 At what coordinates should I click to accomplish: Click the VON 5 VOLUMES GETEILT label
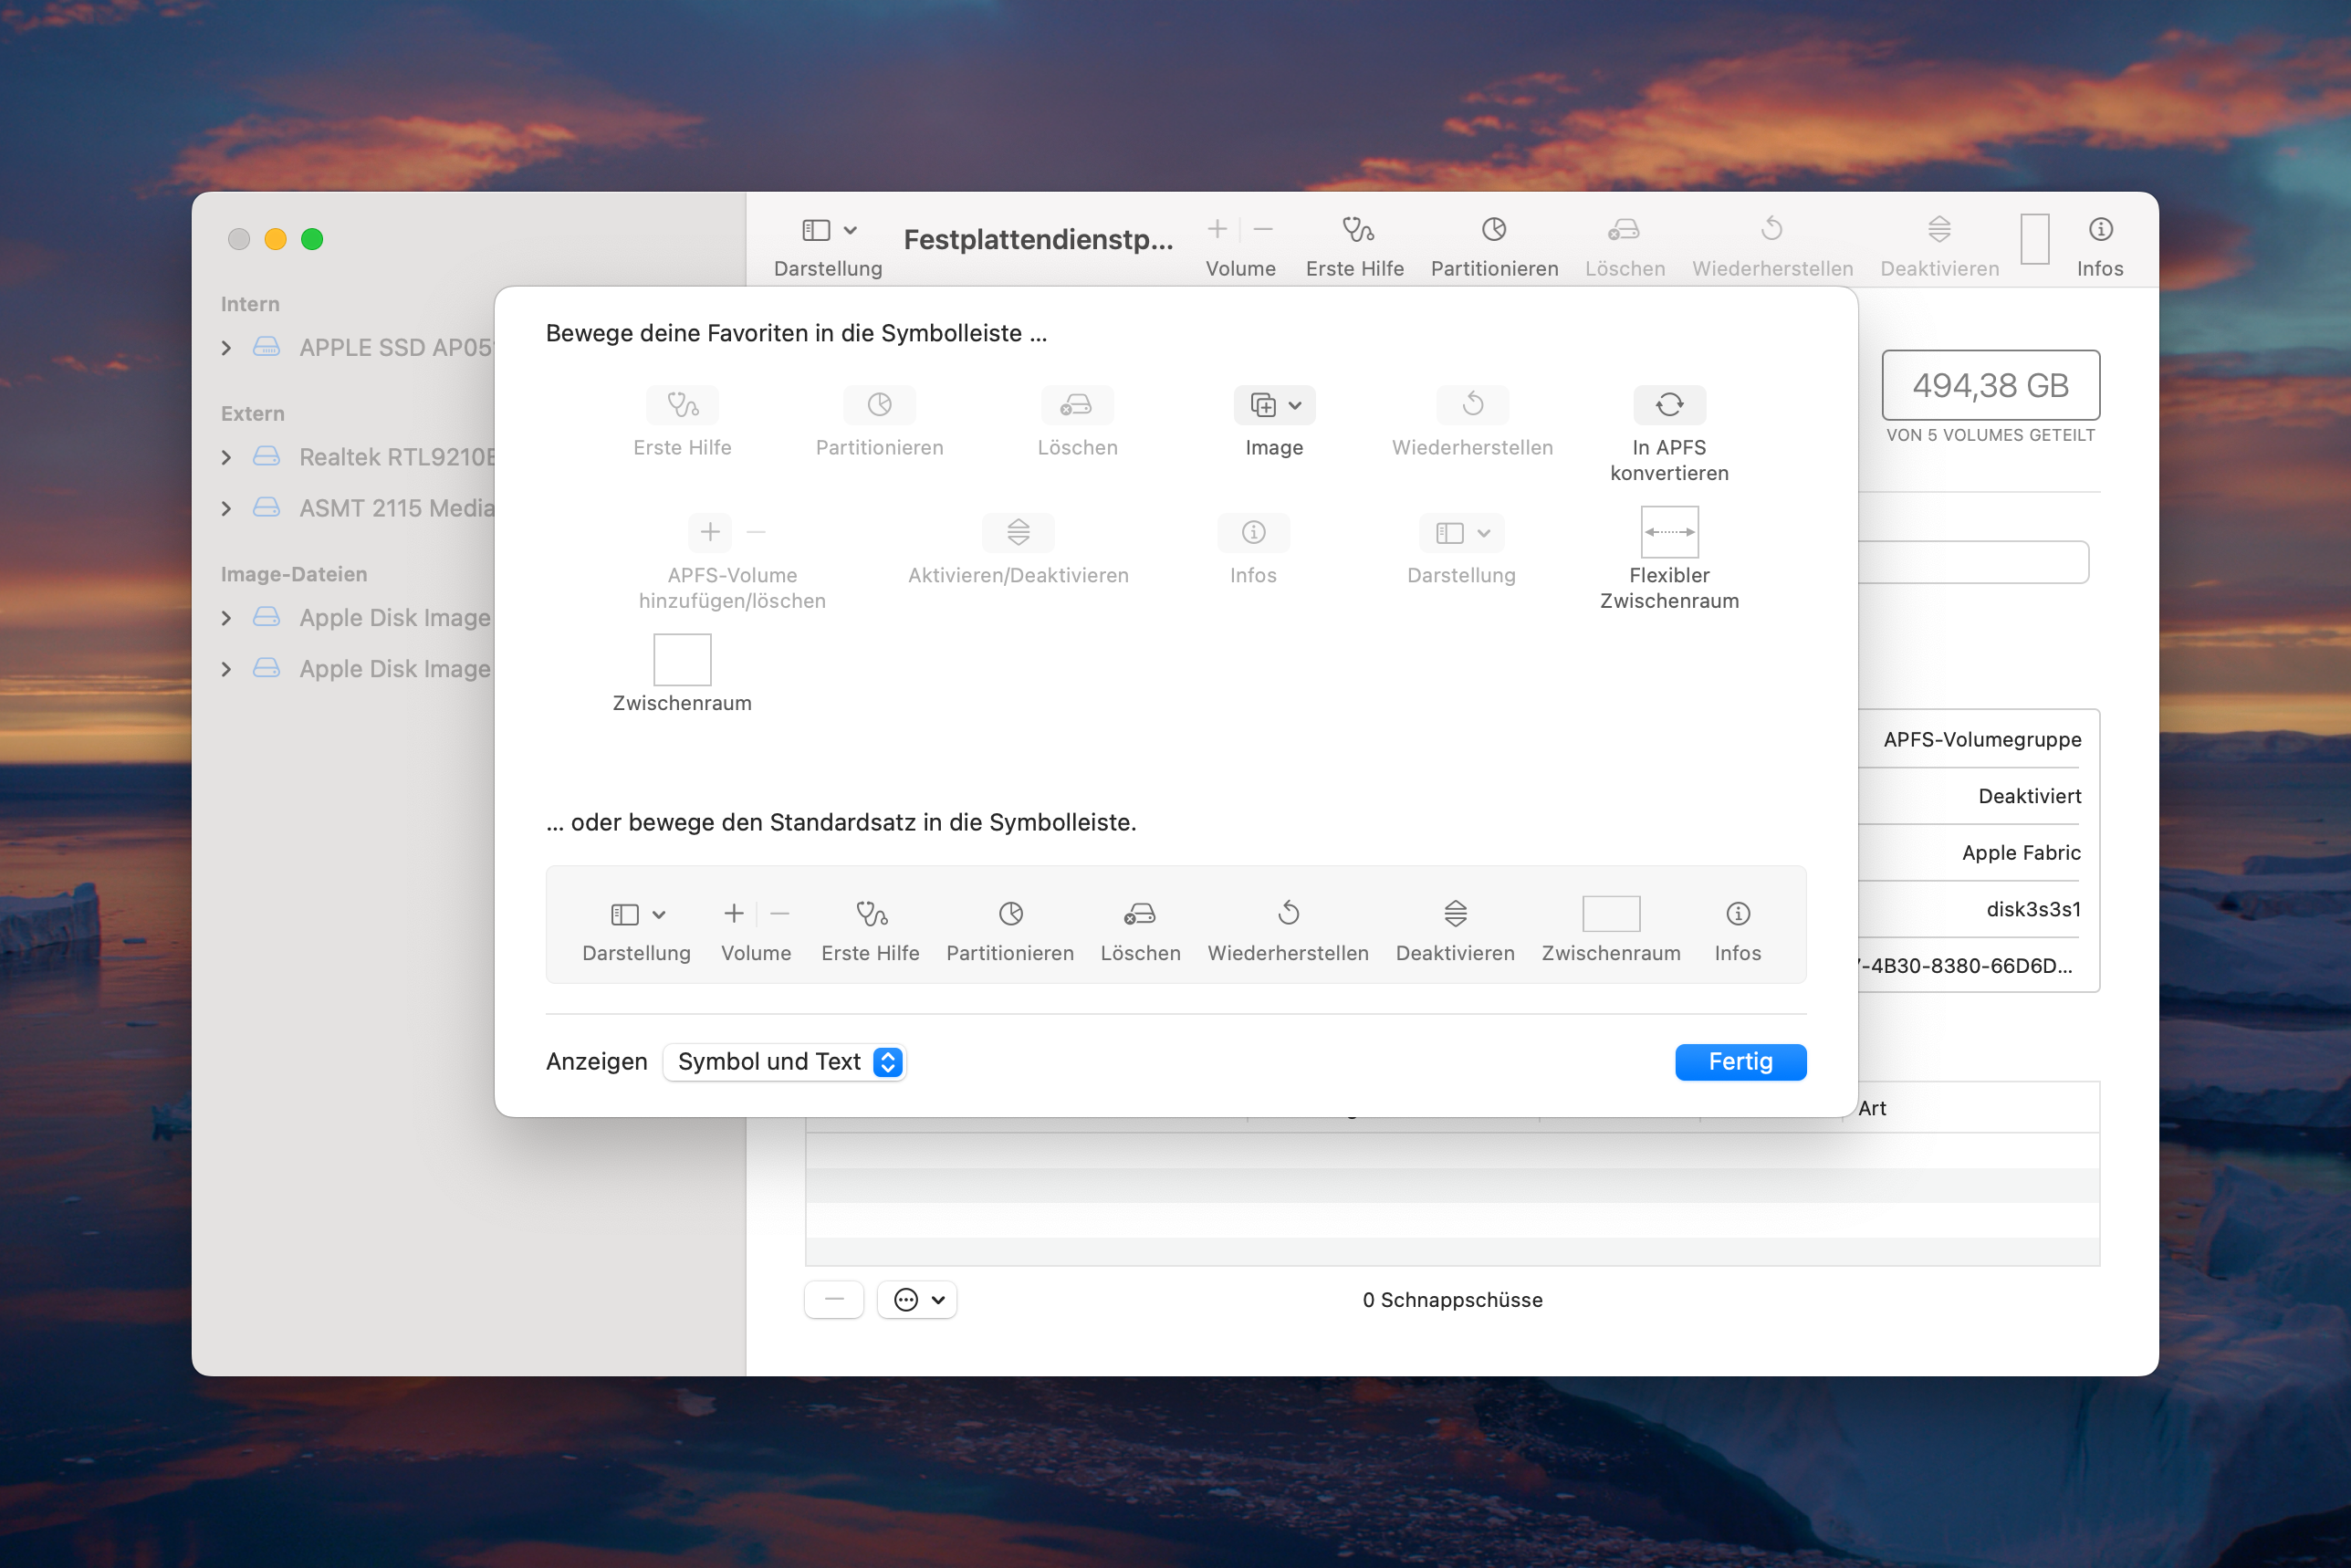[1990, 435]
